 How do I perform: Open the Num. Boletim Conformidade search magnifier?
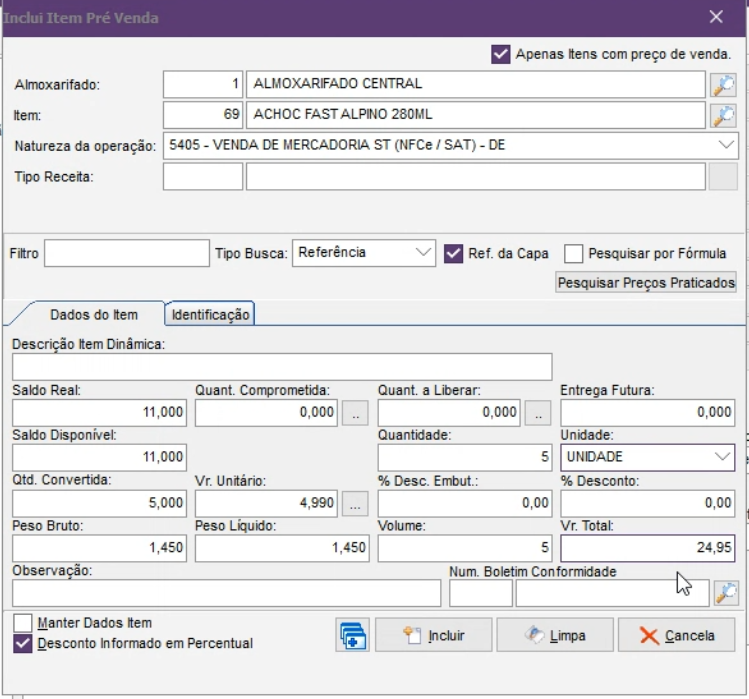(x=726, y=593)
